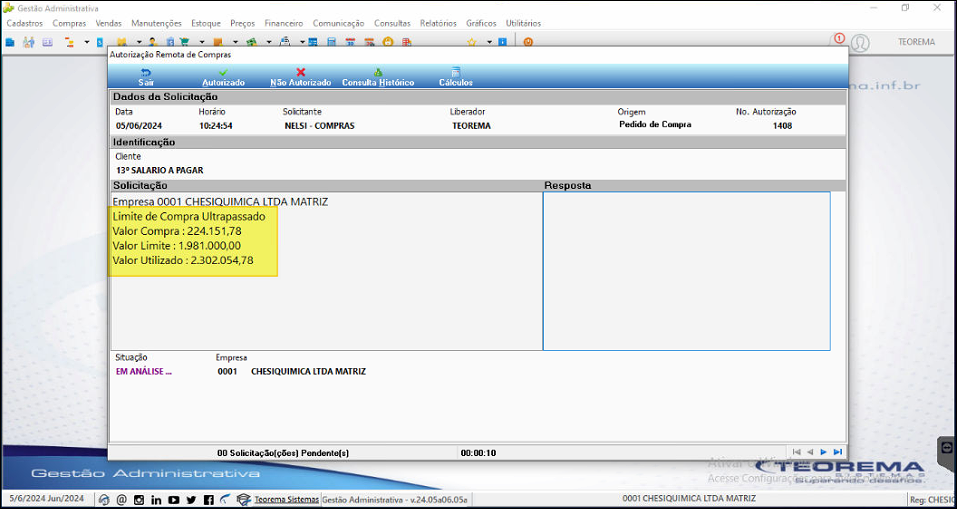Click the green money toolbar icon

(250, 42)
